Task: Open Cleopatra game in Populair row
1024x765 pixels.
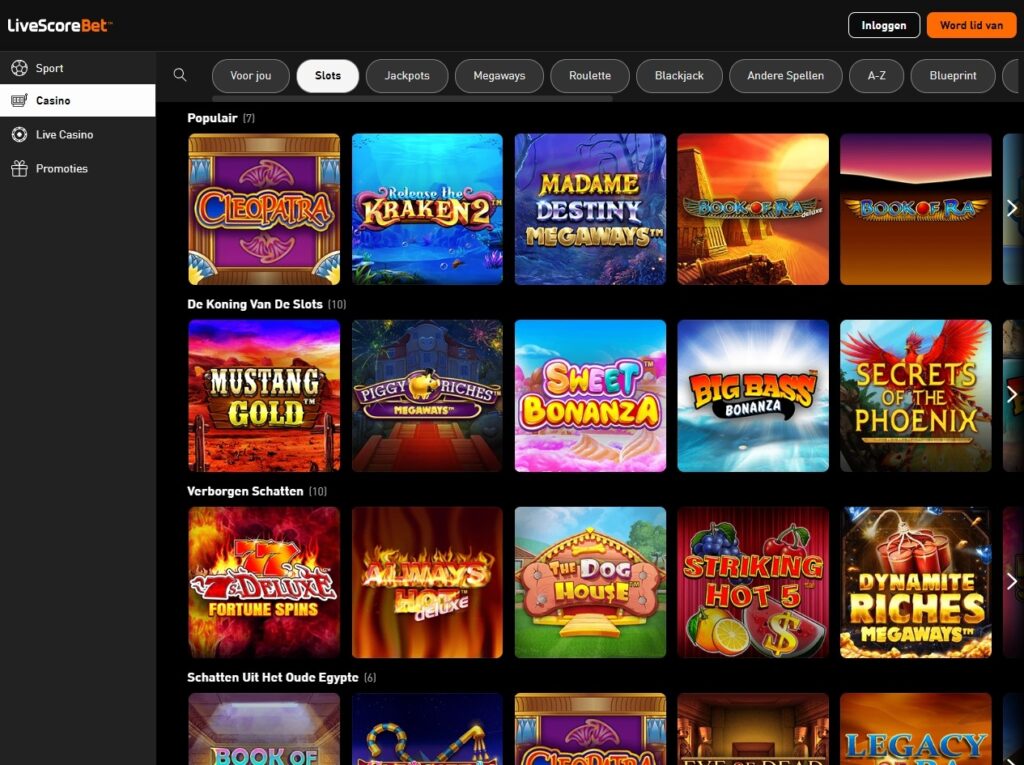Action: 264,209
